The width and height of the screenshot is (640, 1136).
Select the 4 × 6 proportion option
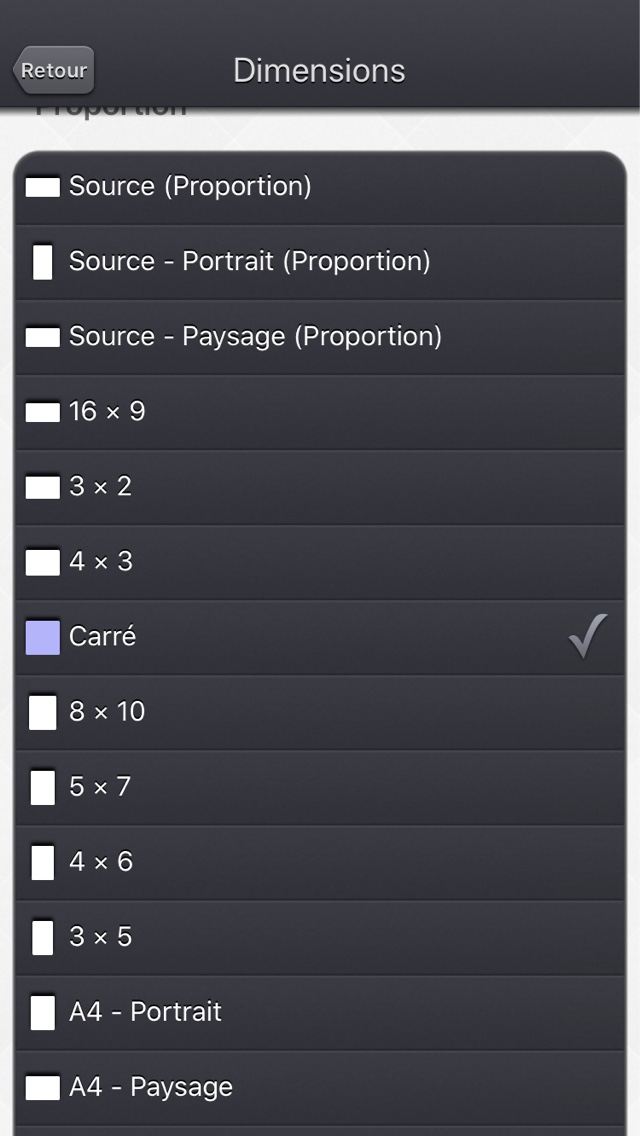coord(320,863)
